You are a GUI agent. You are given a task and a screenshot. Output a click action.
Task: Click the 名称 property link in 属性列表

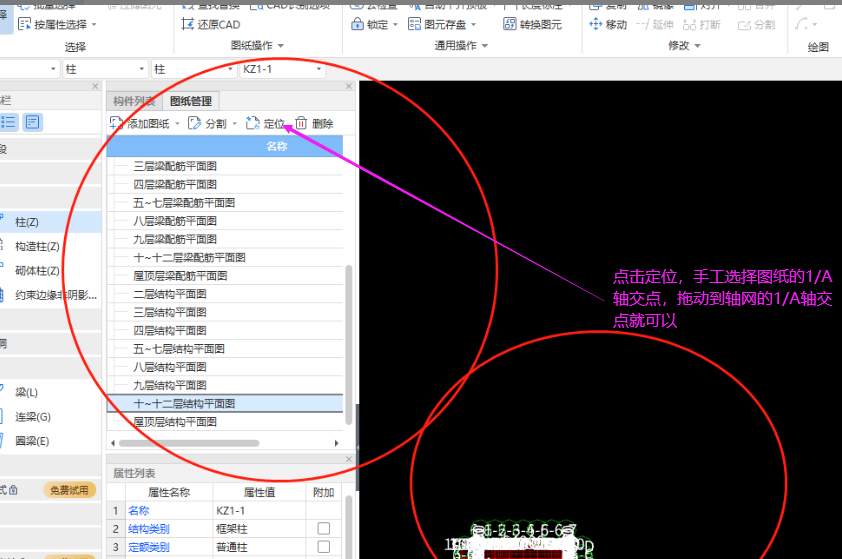[x=139, y=511]
